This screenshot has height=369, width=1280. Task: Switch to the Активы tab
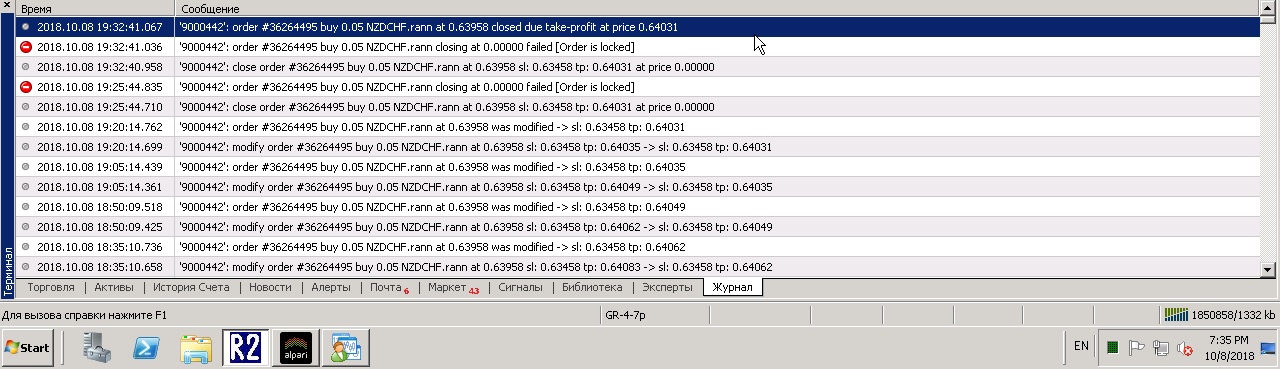tap(113, 287)
